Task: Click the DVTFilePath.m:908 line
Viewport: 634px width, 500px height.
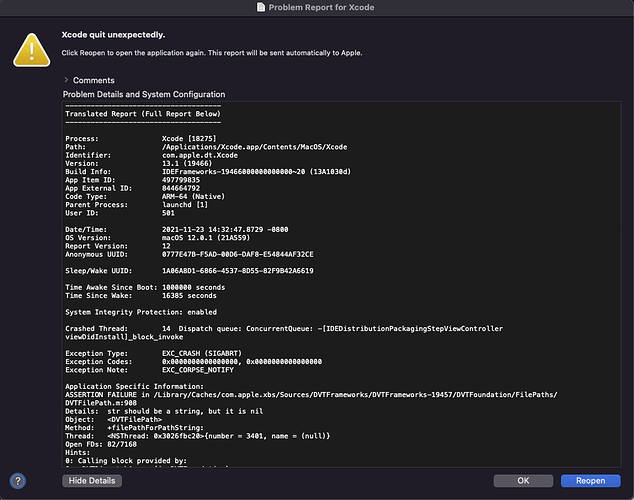Action: [101, 403]
